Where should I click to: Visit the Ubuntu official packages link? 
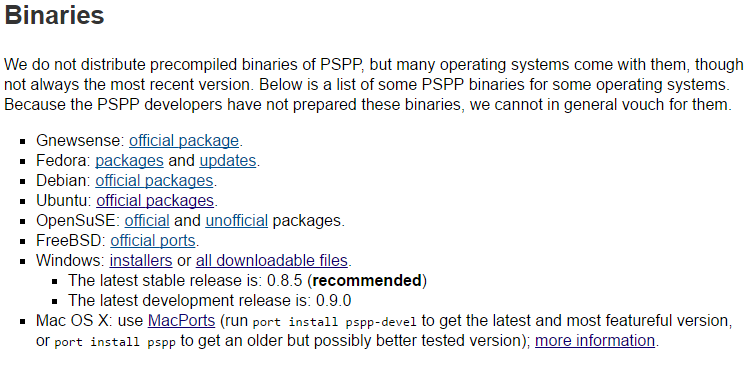click(x=155, y=200)
